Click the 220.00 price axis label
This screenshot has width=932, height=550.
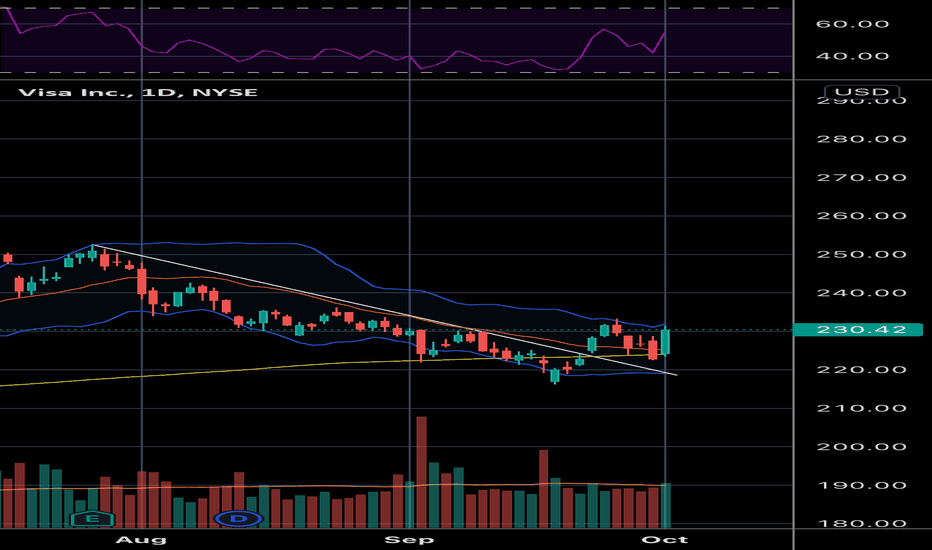[x=861, y=369]
